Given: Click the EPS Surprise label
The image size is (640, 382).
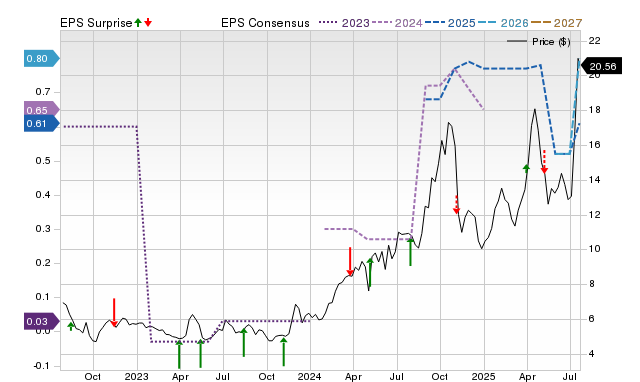Looking at the screenshot, I should point(96,23).
